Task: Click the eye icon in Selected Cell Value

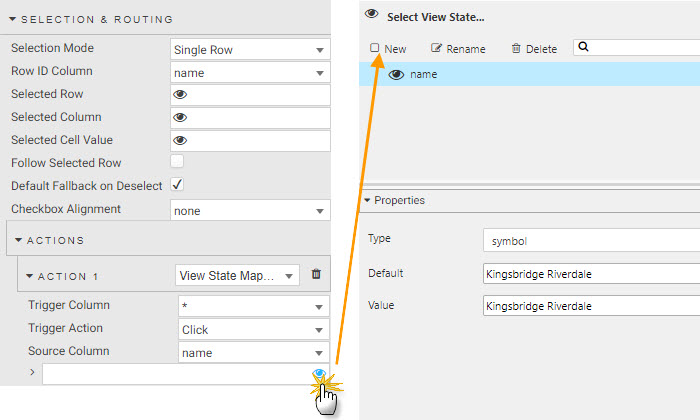Action: pyautogui.click(x=181, y=141)
